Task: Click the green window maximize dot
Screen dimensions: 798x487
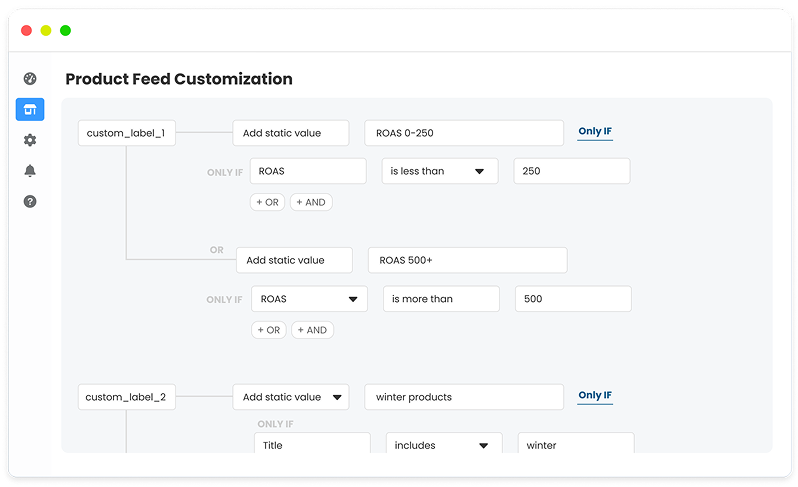Action: [x=65, y=31]
